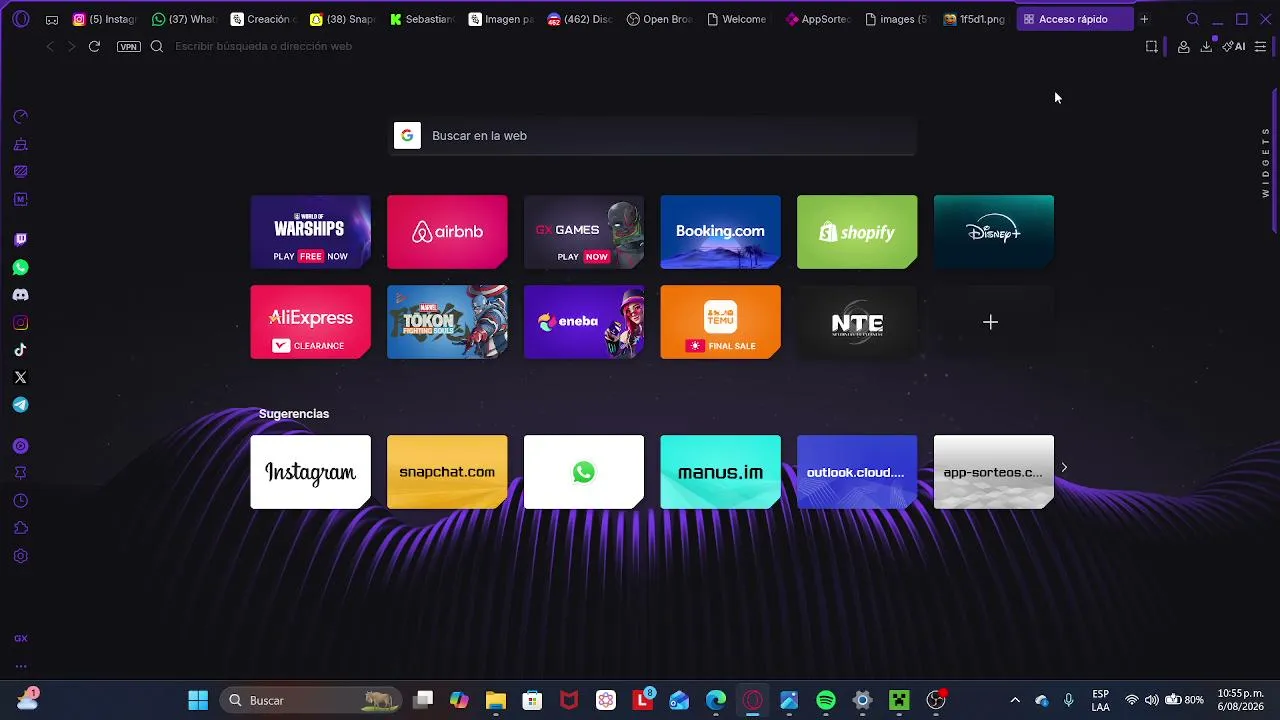Screen dimensions: 1280x720
Task: Open the Opera GX main menu logo
Action: pyautogui.click(x=21, y=19)
